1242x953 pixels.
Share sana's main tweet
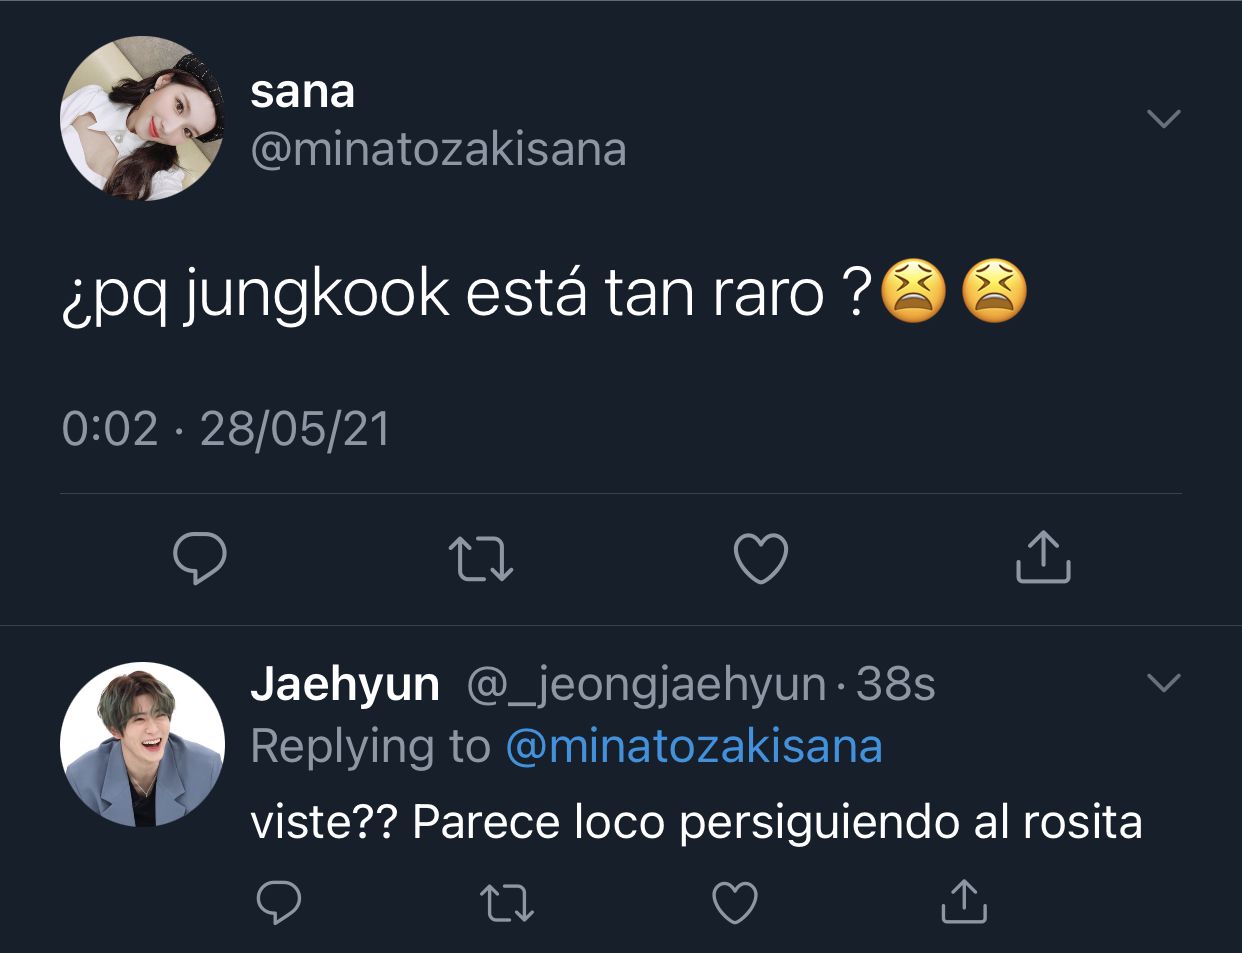1043,557
